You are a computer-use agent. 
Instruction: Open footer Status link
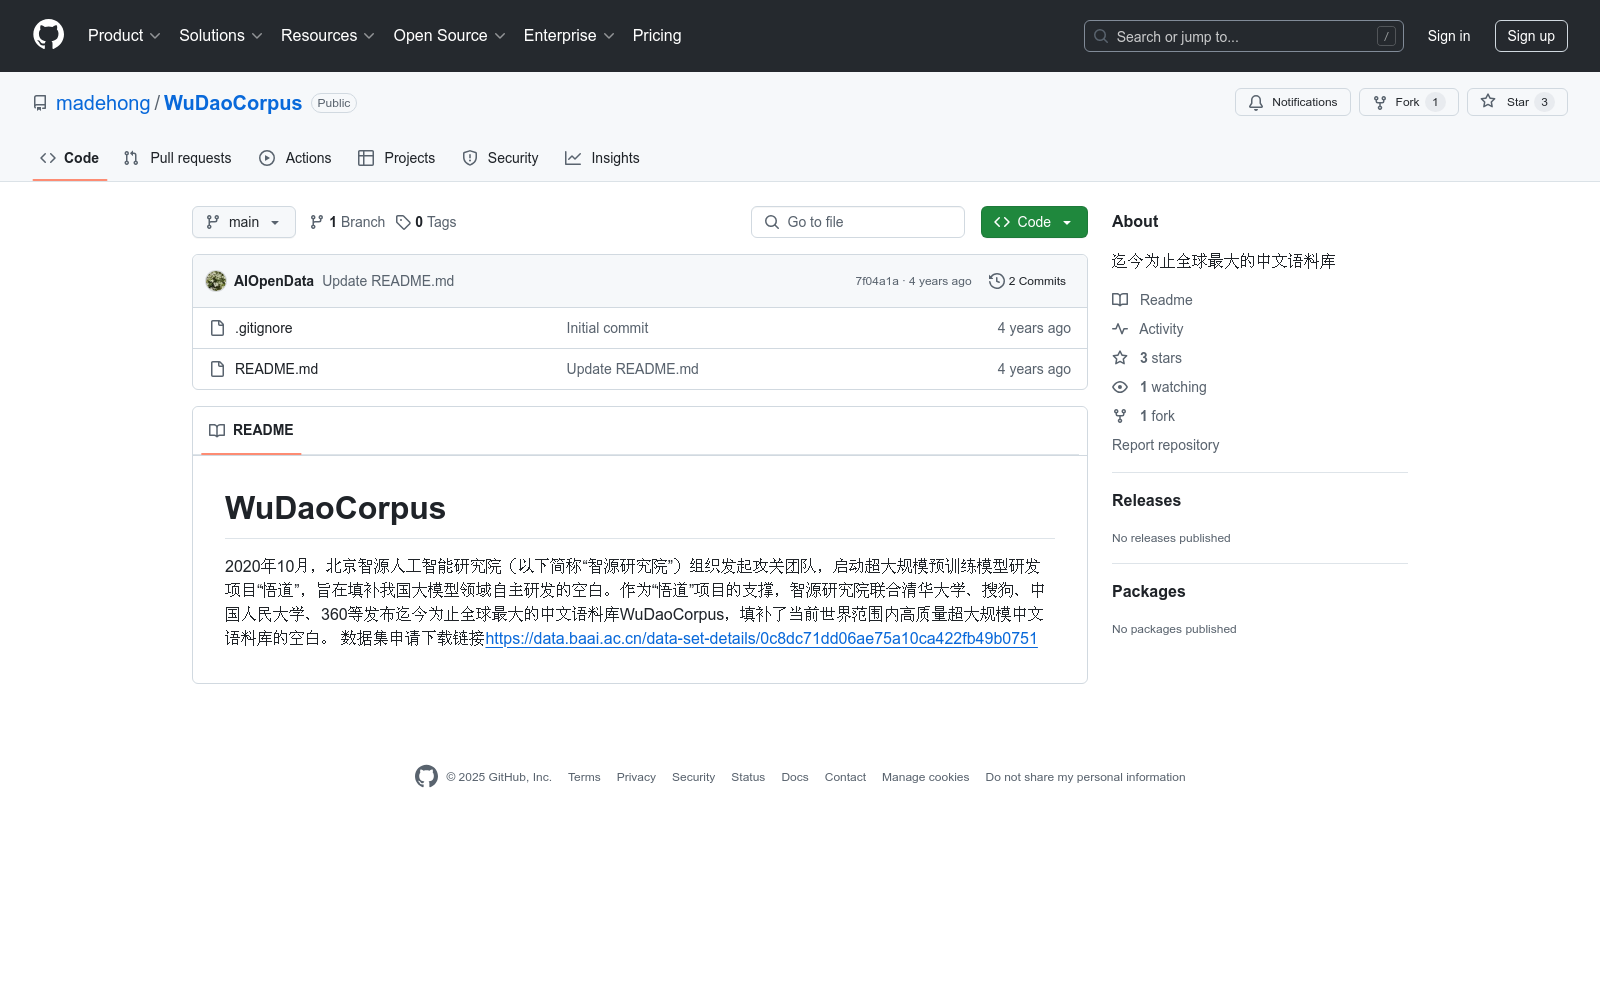748,777
